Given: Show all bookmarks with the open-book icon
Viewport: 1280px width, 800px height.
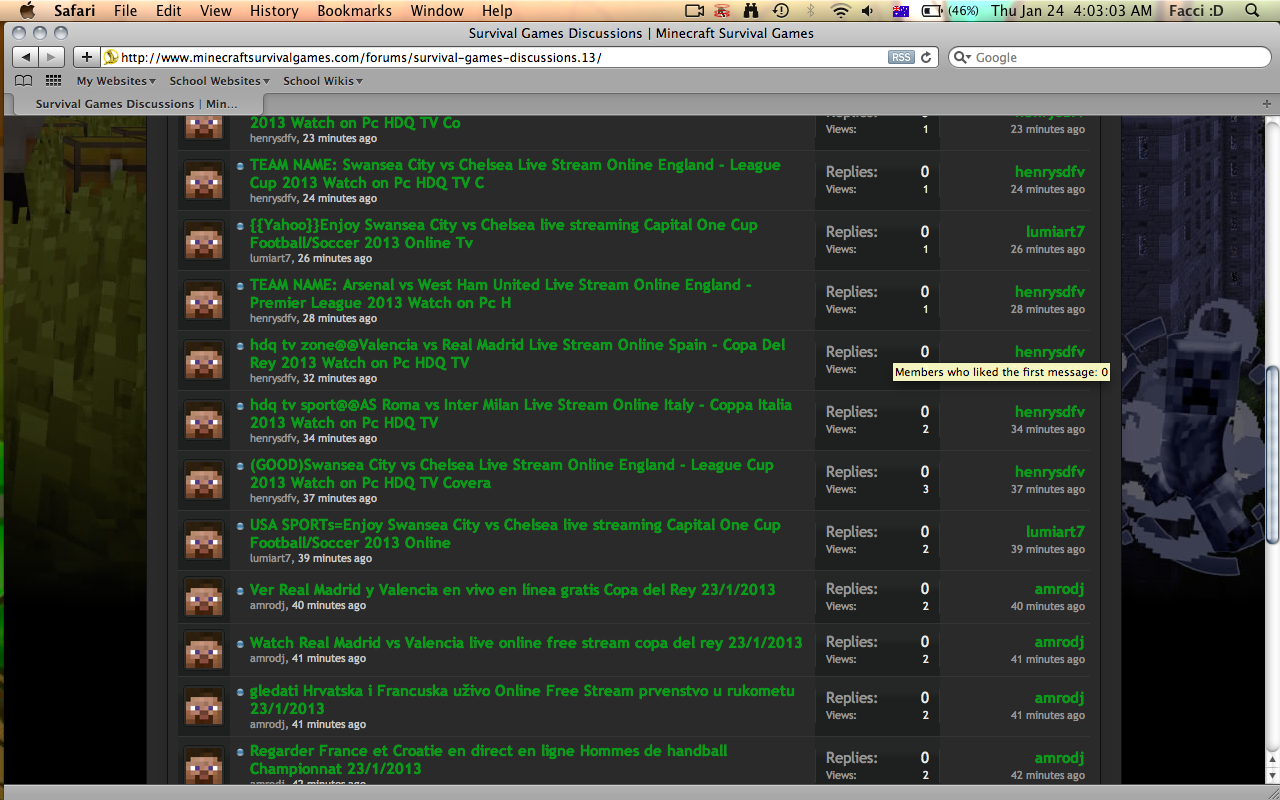Looking at the screenshot, I should click(x=23, y=81).
